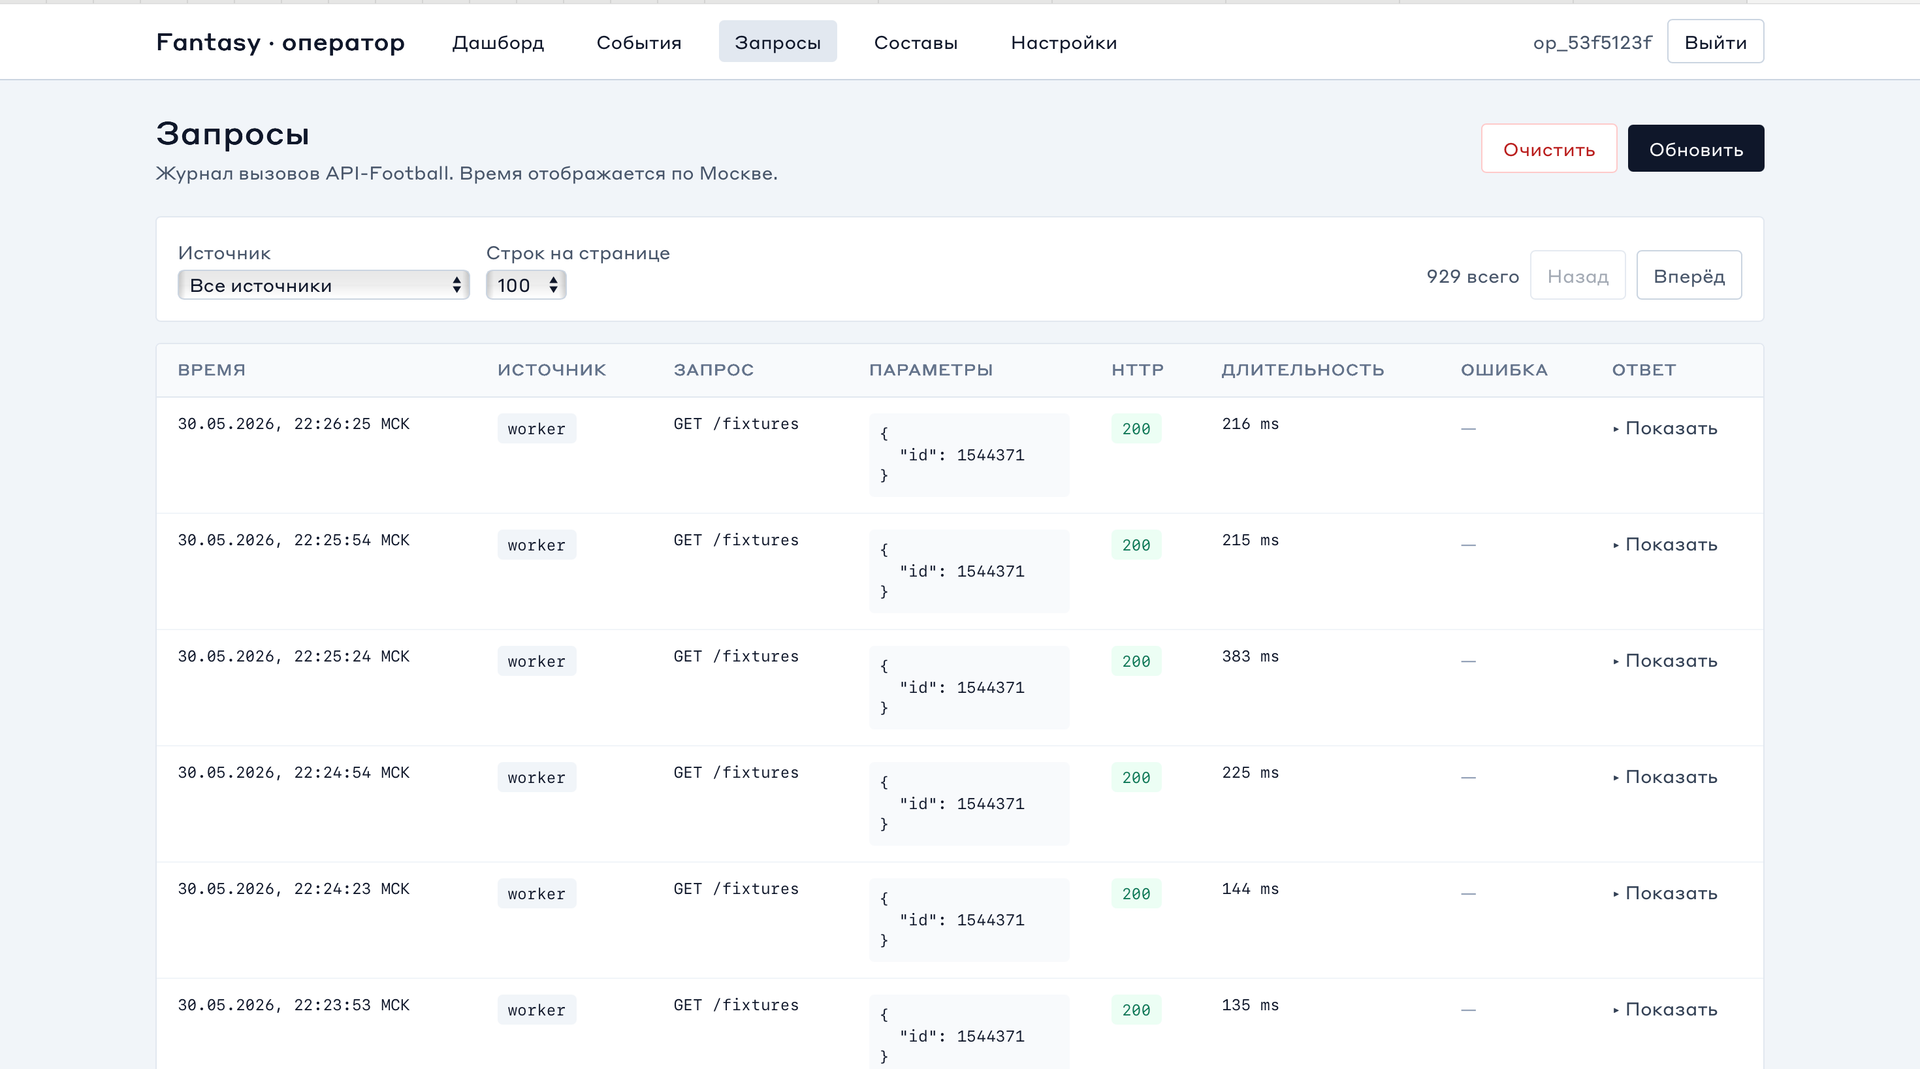Image resolution: width=1920 pixels, height=1069 pixels.
Task: Select the Запросы navigation tab
Action: (778, 42)
